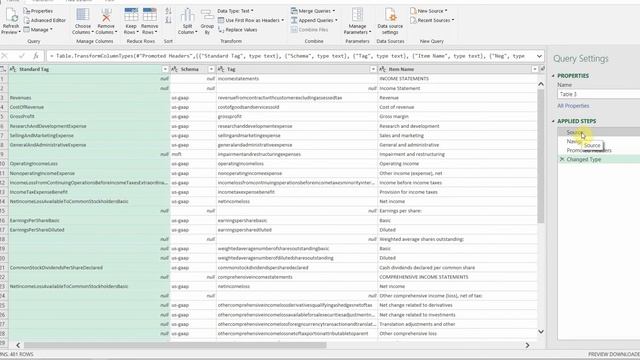
Task: Select the 'Provision for income taxes' cell
Action: coord(458,192)
